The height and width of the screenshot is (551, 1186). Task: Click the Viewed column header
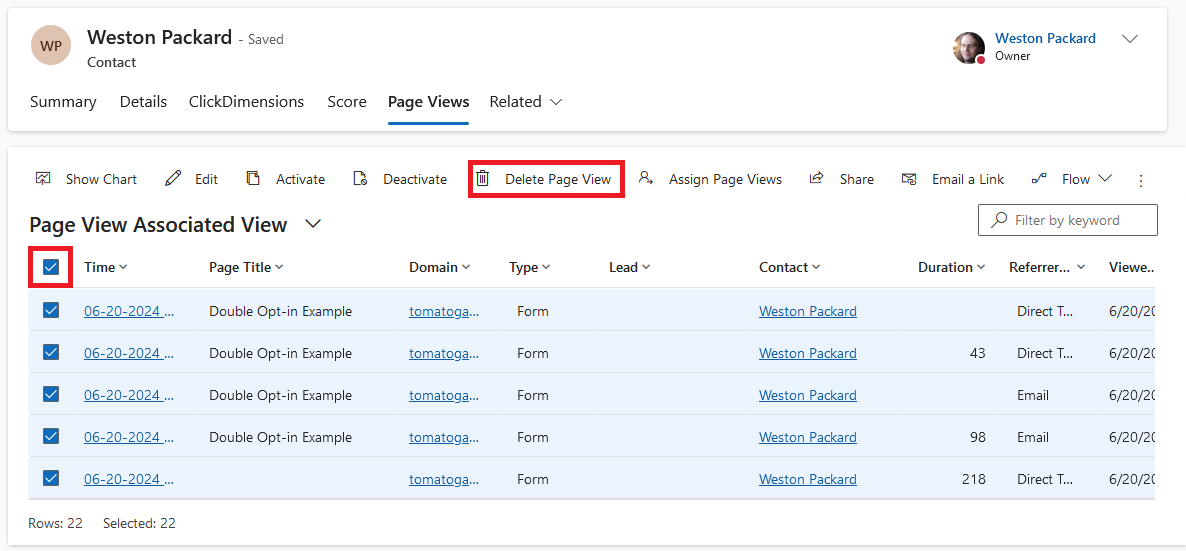1132,267
